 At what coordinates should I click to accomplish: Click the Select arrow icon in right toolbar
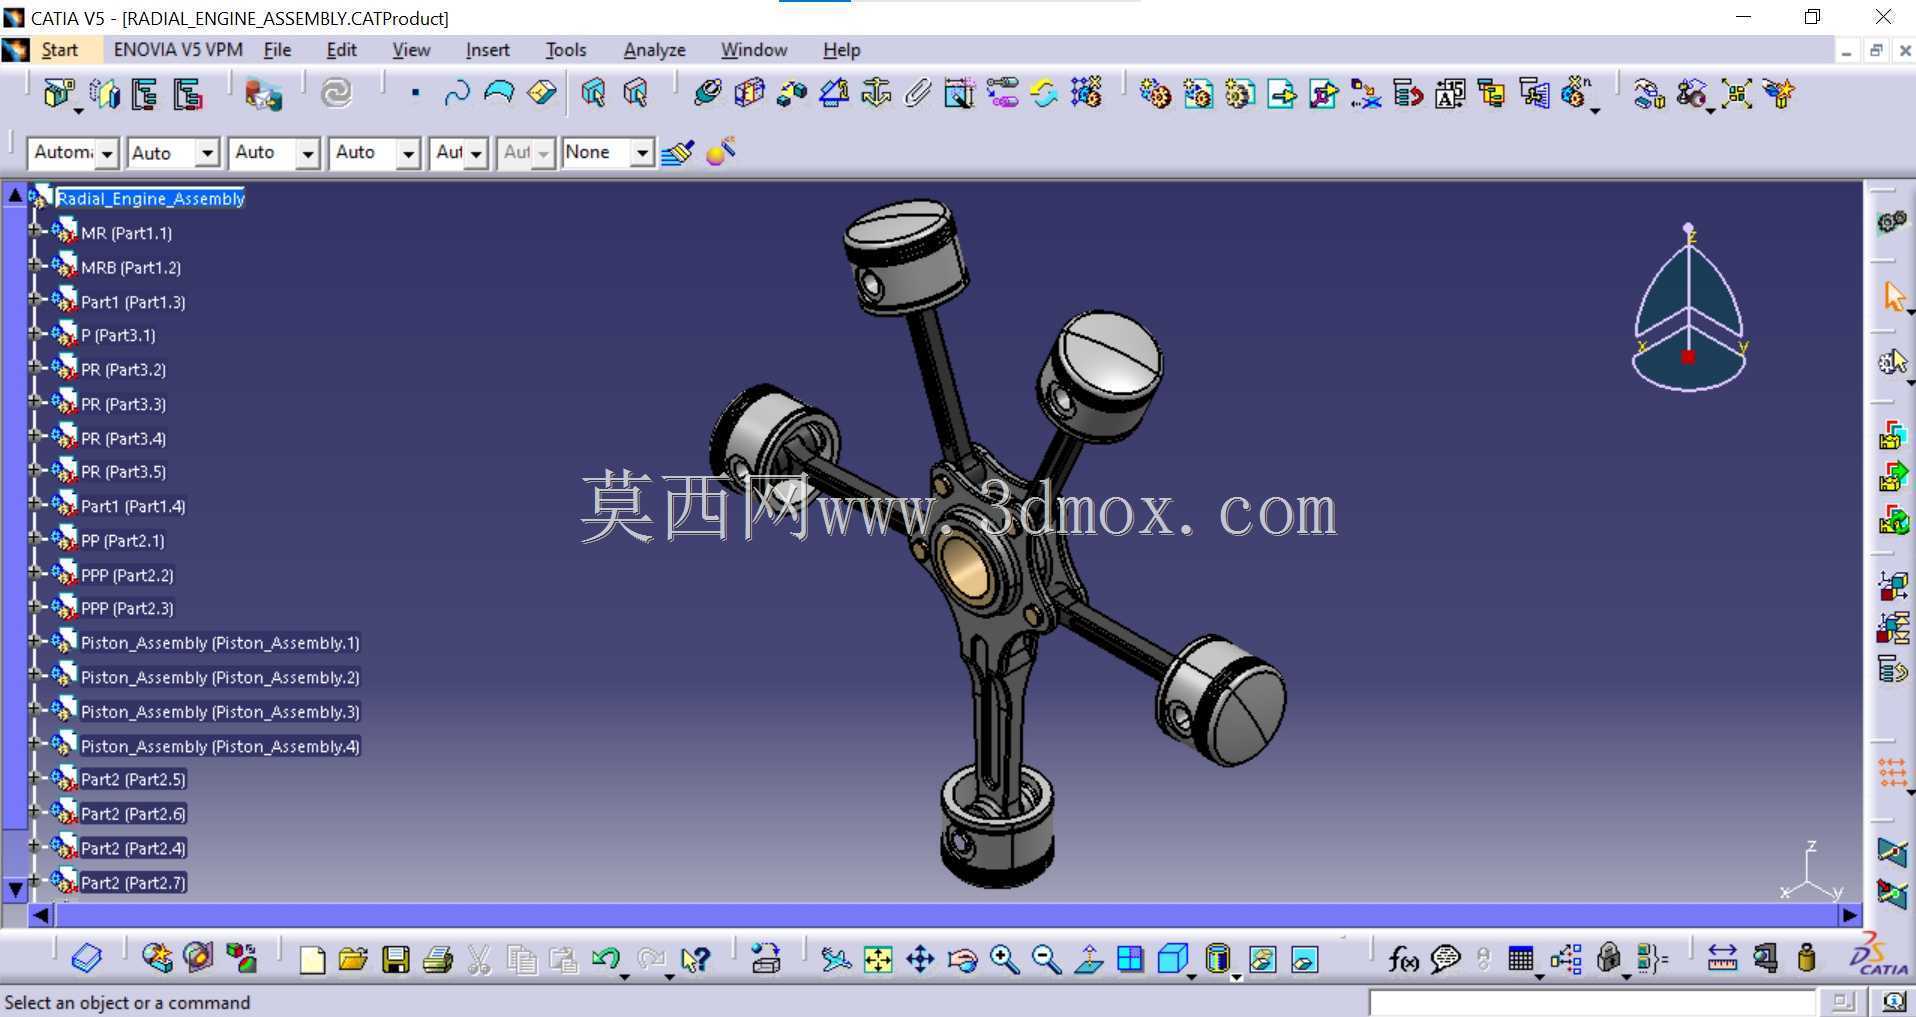pos(1894,297)
